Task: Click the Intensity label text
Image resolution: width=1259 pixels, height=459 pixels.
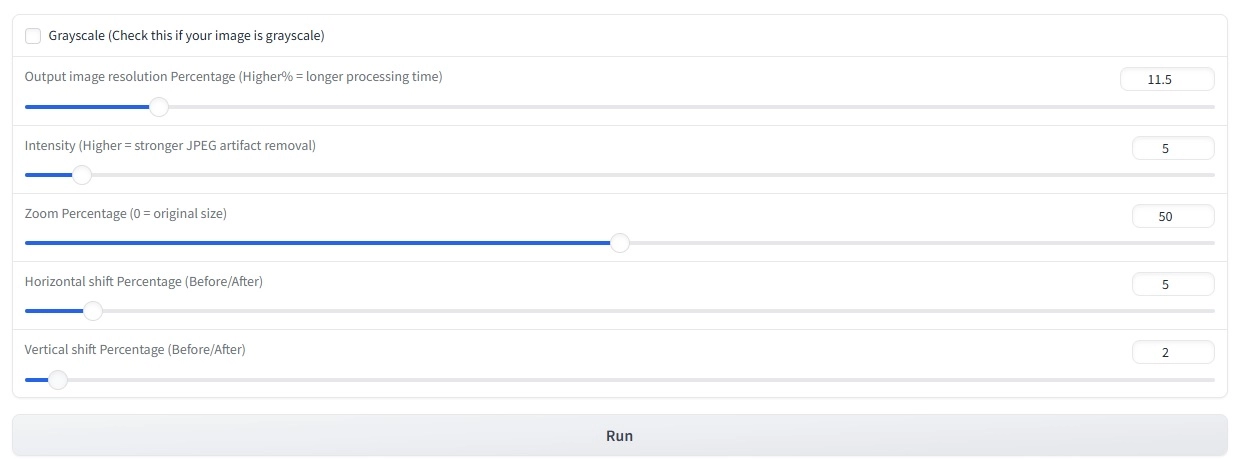Action: [x=170, y=145]
